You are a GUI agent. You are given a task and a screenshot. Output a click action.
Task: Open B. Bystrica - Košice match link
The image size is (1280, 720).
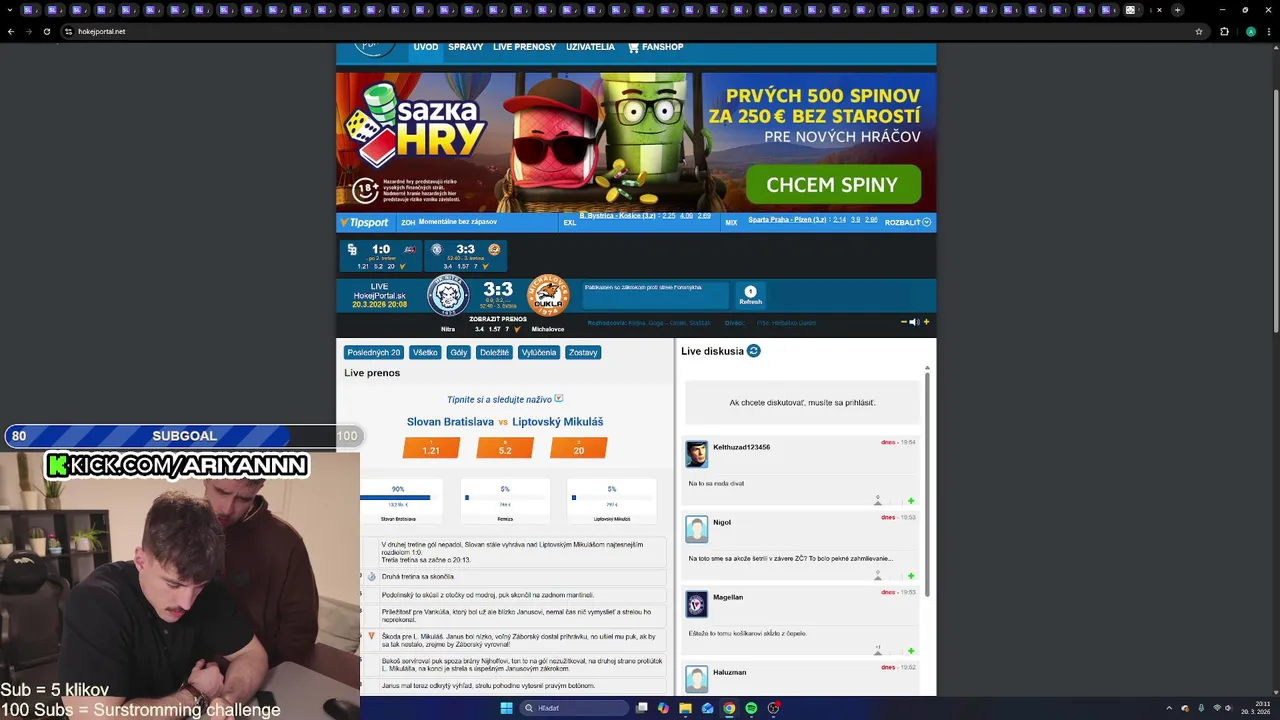617,217
